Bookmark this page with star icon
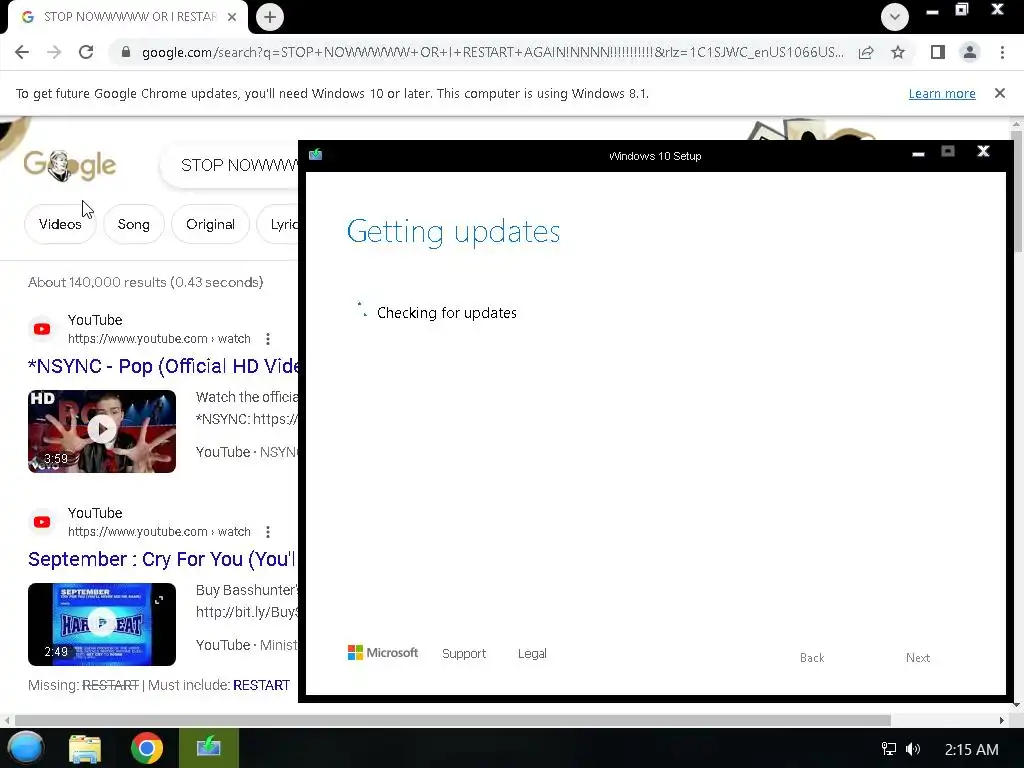 pyautogui.click(x=898, y=52)
